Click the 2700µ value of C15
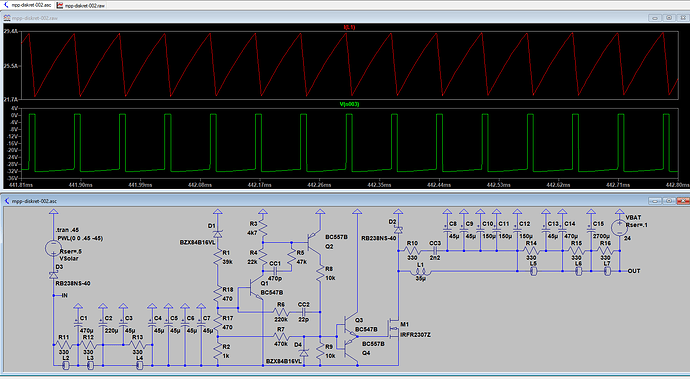 [x=602, y=236]
